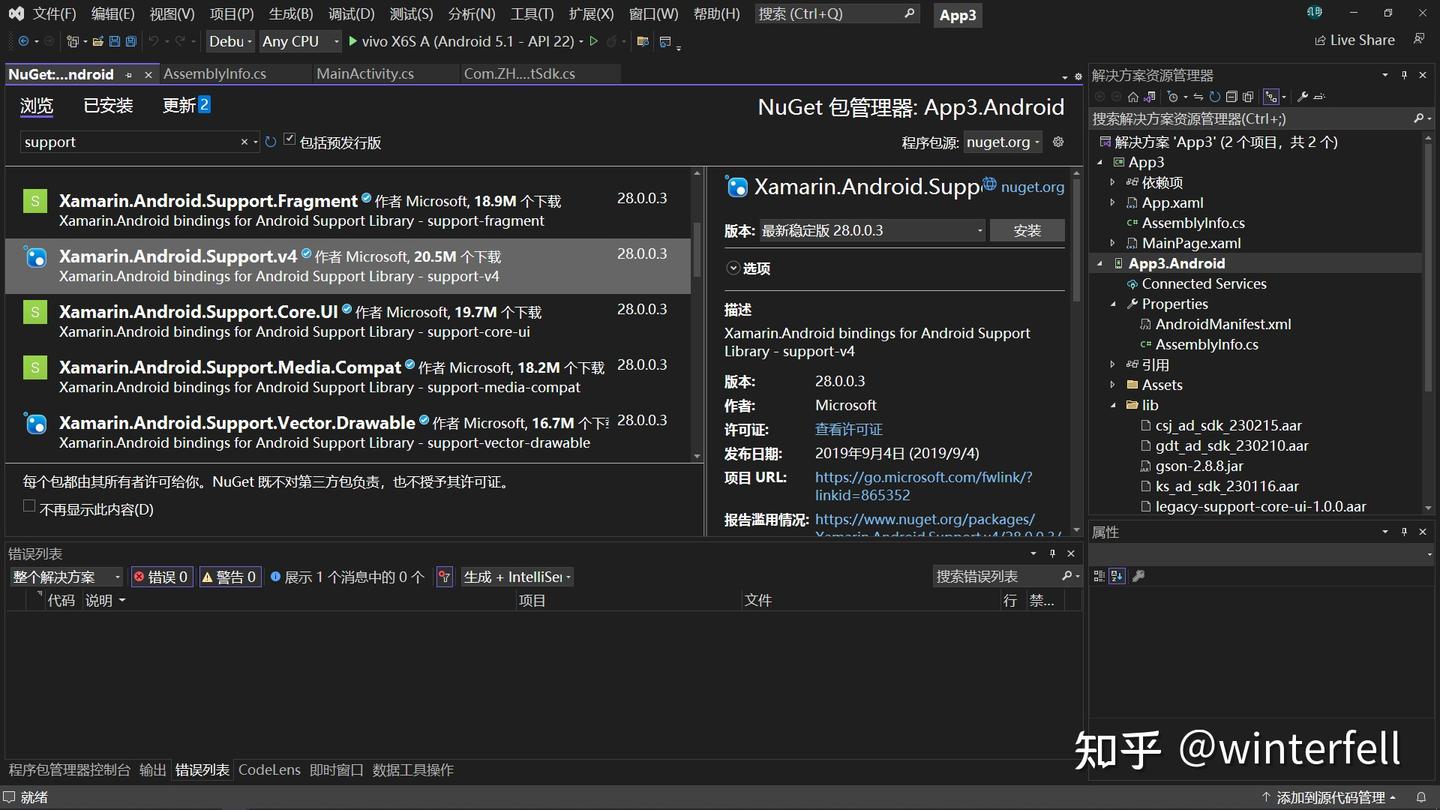This screenshot has height=810, width=1440.
Task: Toggle the Messages filter in error list
Action: (347, 577)
